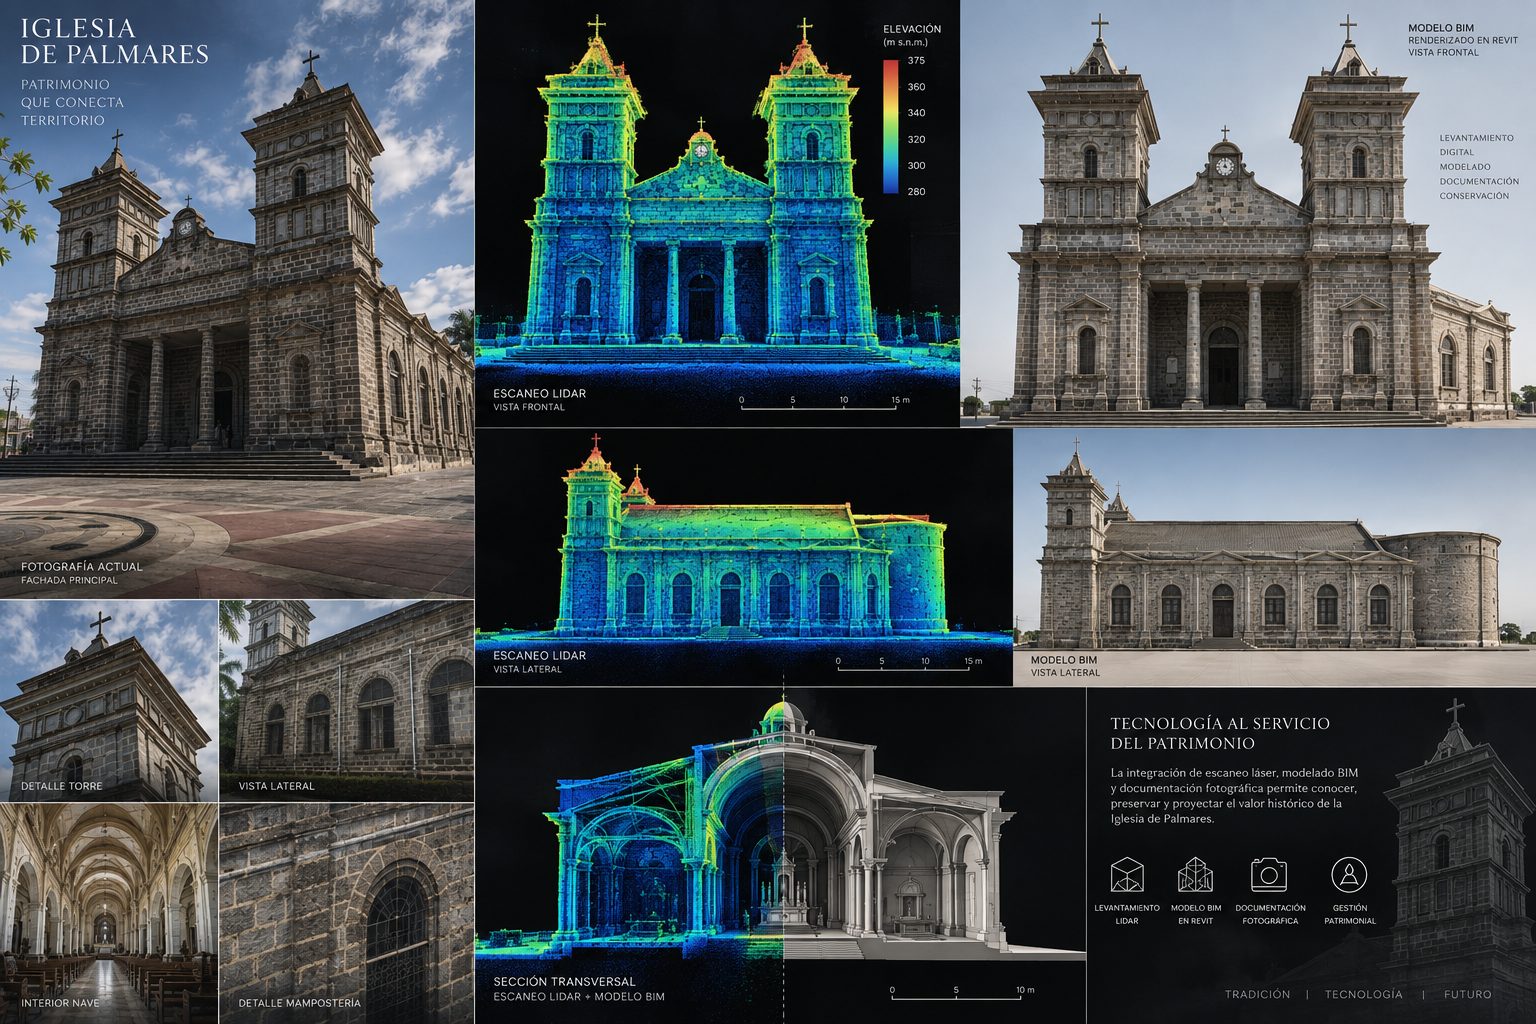This screenshot has width=1536, height=1024.
Task: Click the 'FOTOGRAFÍA ACTUAL' caption
Action: point(82,566)
